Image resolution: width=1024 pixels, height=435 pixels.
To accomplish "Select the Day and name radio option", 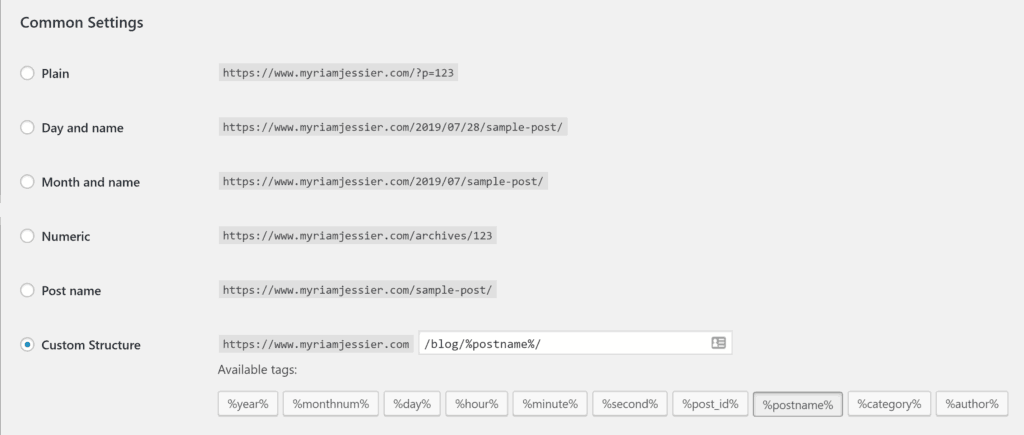I will click(27, 127).
